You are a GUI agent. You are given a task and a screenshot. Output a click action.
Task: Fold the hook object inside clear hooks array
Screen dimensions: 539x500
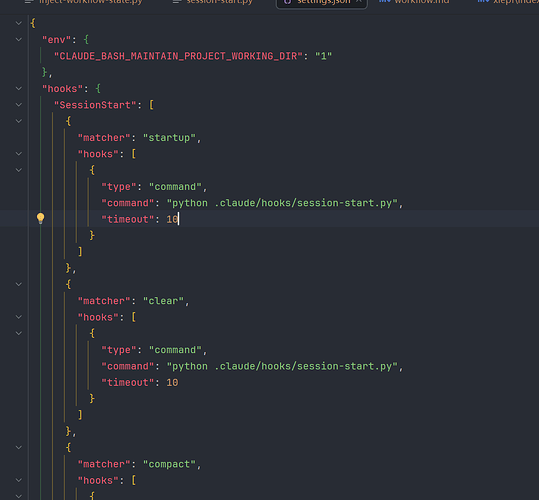point(19,333)
